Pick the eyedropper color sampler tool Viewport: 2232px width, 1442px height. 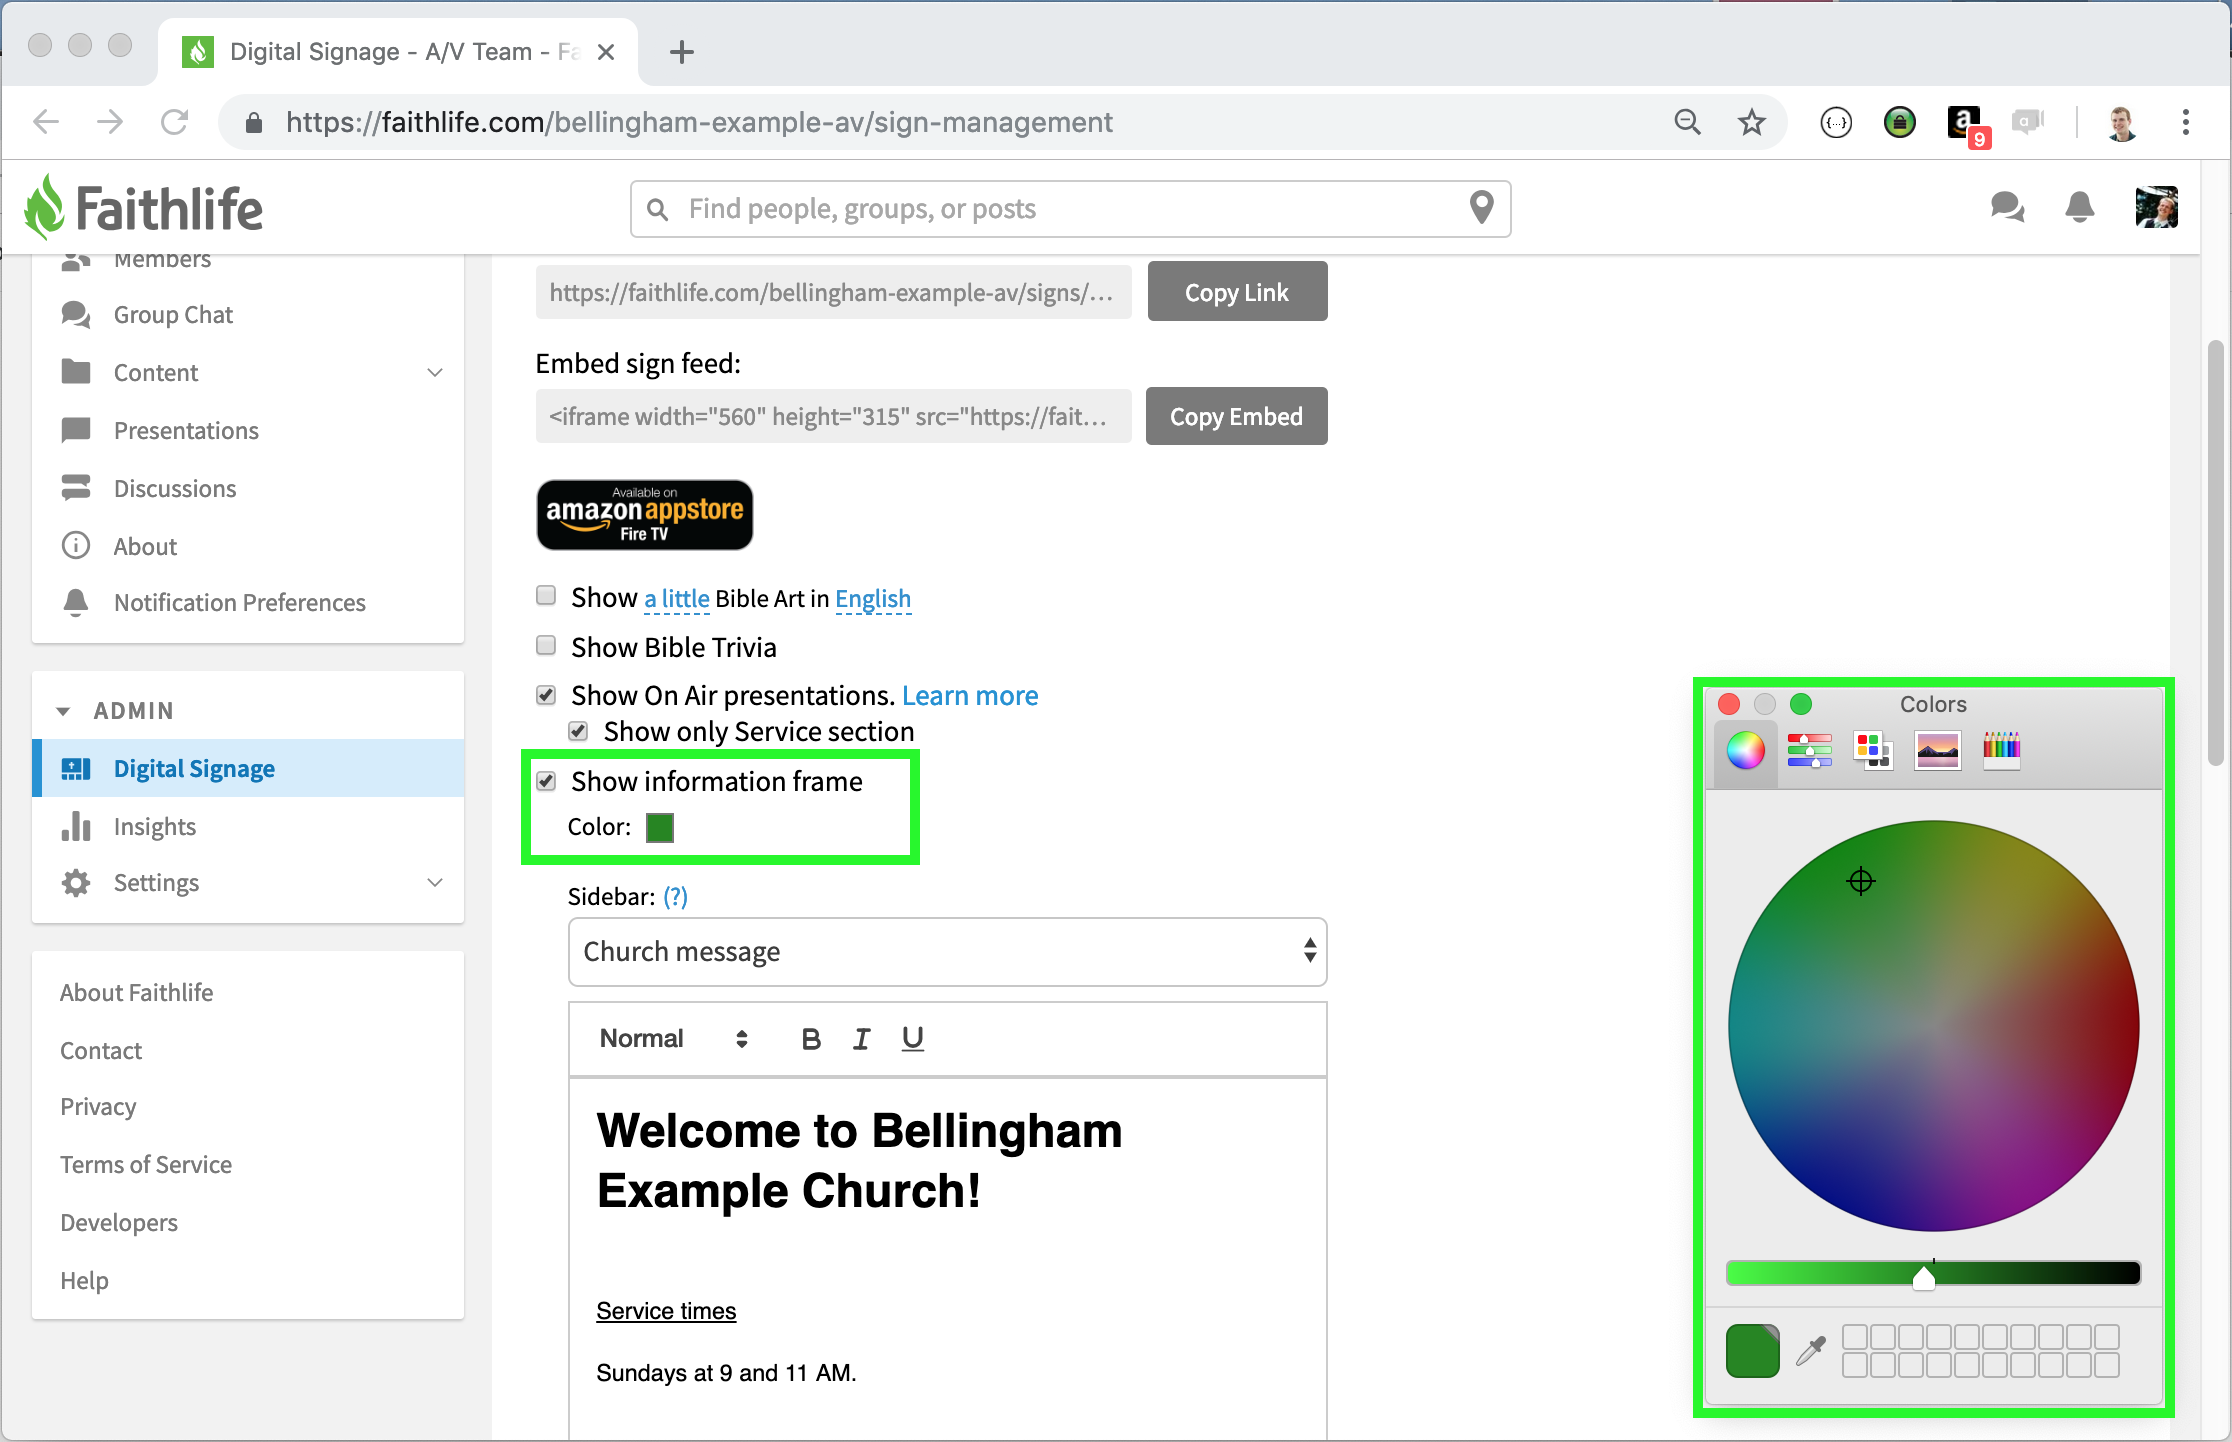(x=1811, y=1351)
